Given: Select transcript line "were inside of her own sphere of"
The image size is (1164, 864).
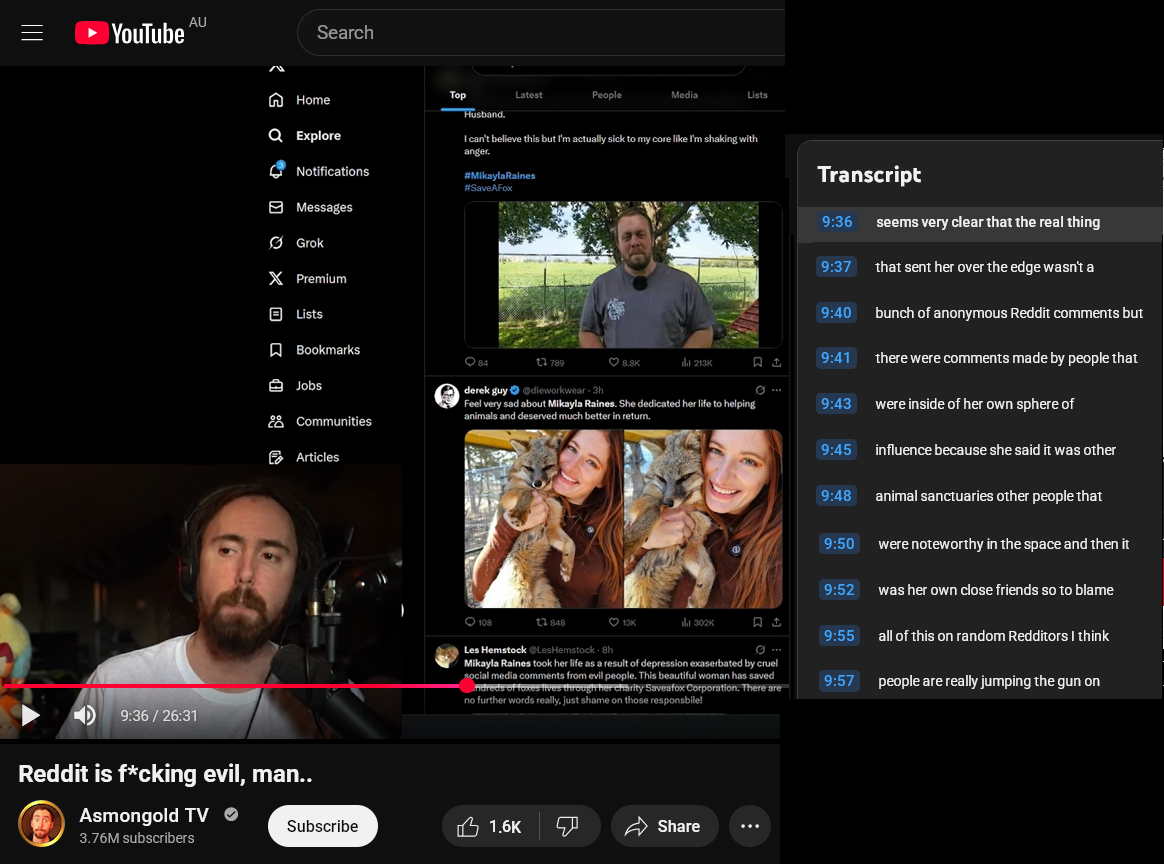Looking at the screenshot, I should [975, 404].
